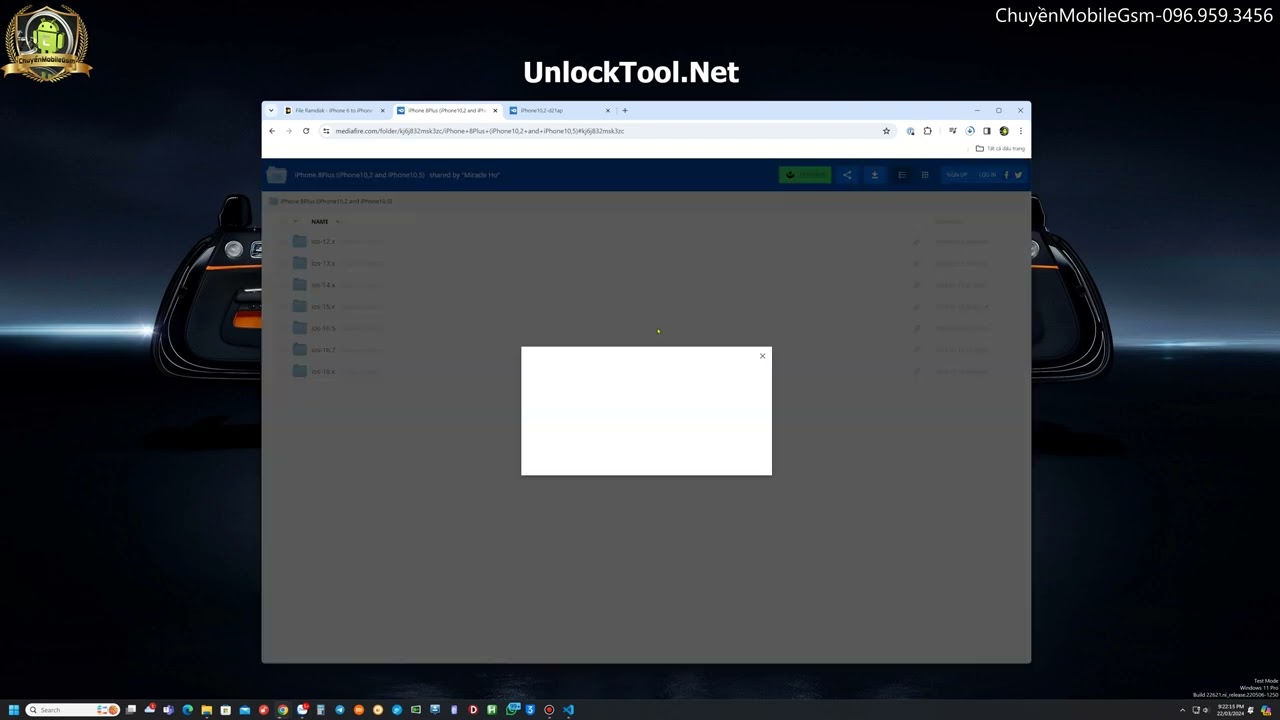The image size is (1280, 720).
Task: Click the MediaFire share icon
Action: [847, 175]
